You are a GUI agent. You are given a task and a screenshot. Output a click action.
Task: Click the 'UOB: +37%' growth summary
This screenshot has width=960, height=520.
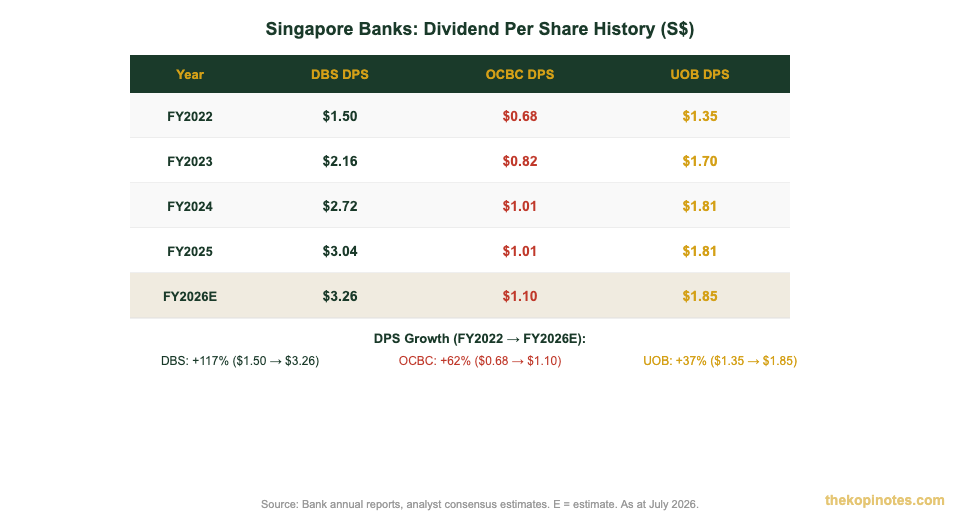(x=720, y=361)
